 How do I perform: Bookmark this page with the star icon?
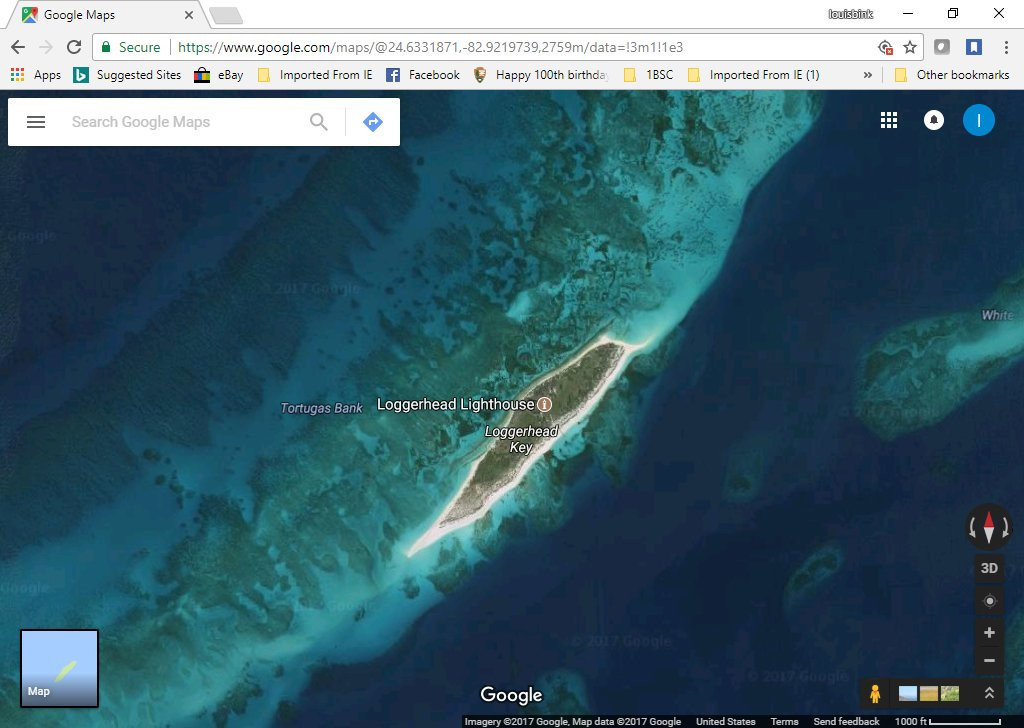click(910, 47)
